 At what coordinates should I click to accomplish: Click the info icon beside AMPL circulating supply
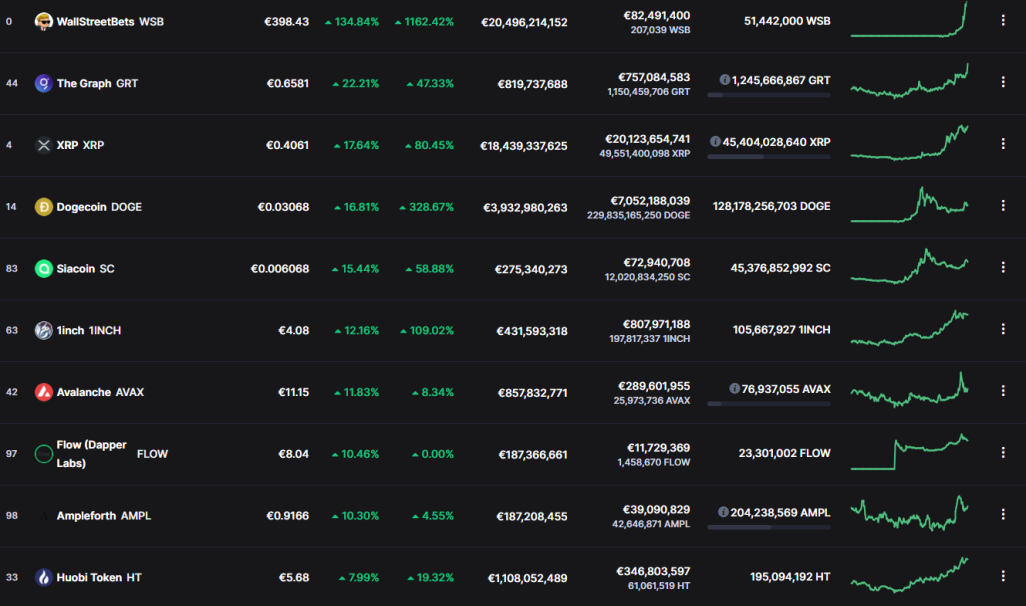[x=723, y=512]
